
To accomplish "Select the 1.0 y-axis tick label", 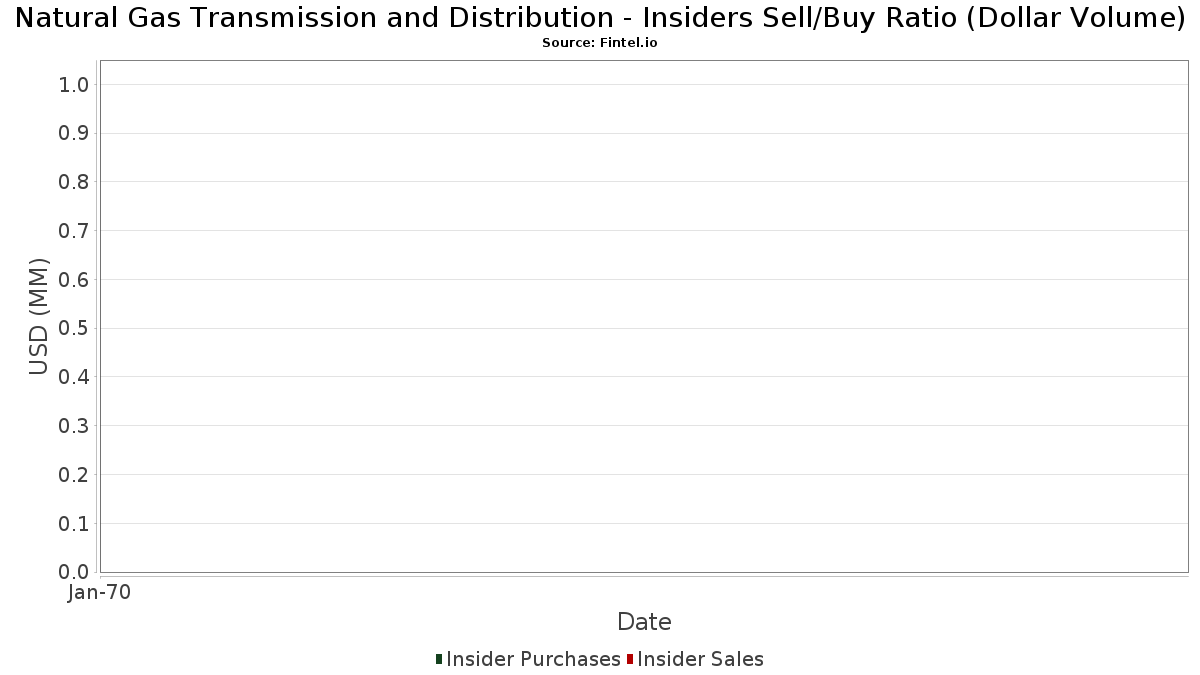I will coord(75,85).
